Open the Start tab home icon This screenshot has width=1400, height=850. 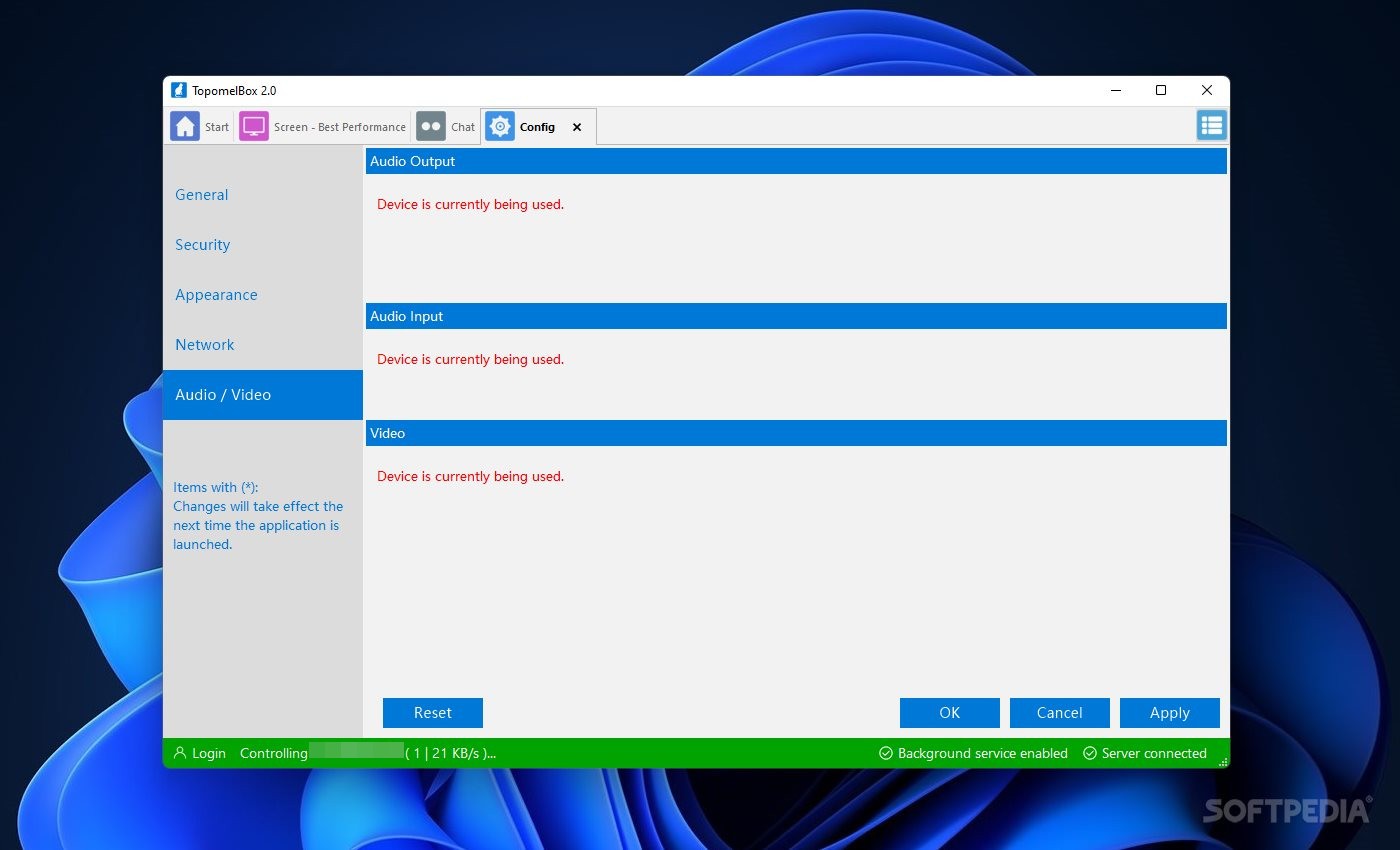coord(185,127)
